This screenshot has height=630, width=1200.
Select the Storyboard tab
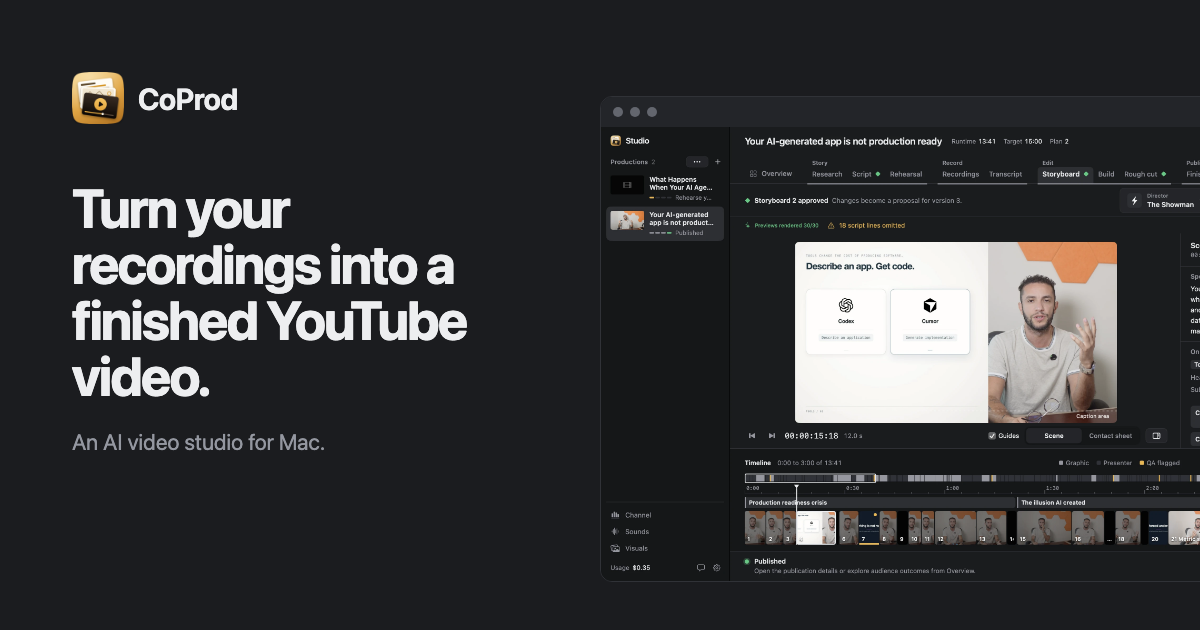coord(1065,174)
